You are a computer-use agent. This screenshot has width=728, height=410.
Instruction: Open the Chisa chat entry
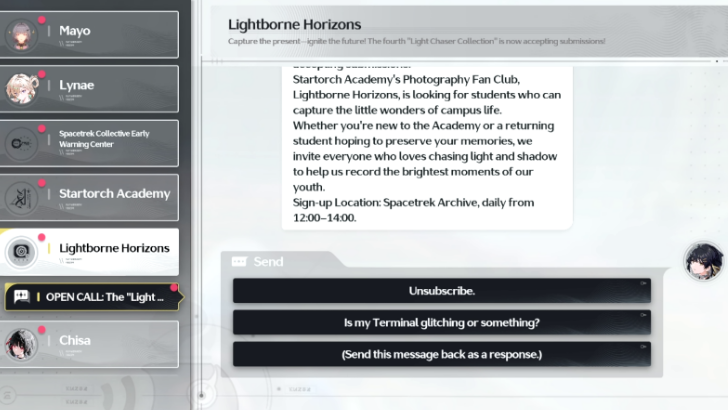pyautogui.click(x=110, y=344)
